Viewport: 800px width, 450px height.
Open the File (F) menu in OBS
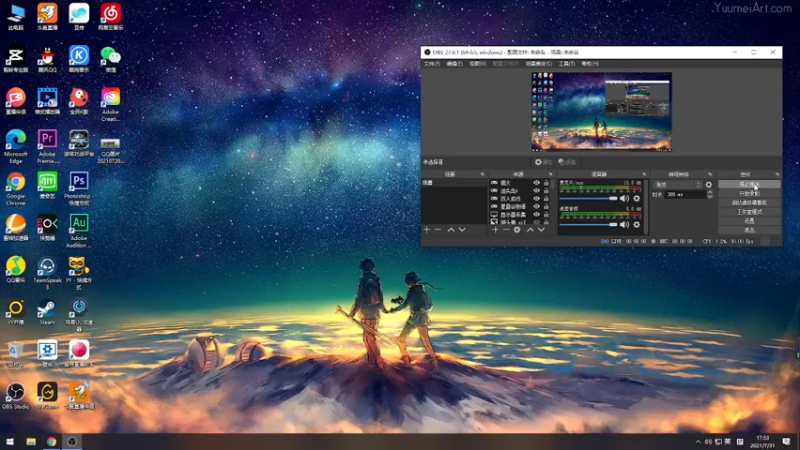[432, 64]
